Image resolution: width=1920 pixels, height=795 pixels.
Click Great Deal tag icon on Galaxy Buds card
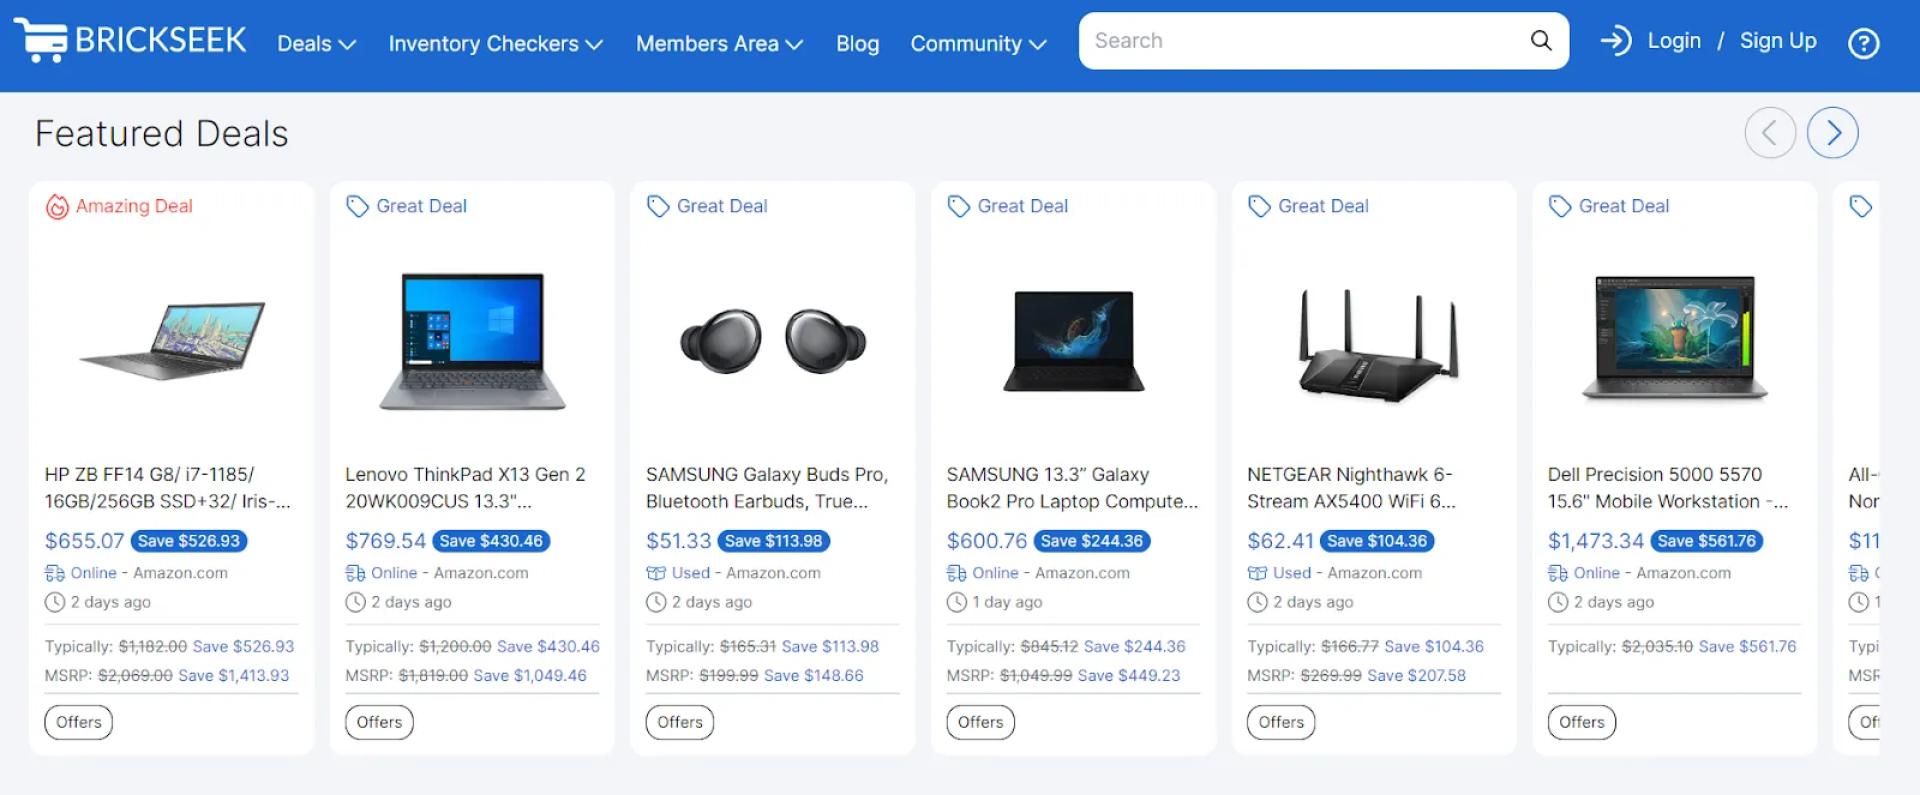[658, 207]
